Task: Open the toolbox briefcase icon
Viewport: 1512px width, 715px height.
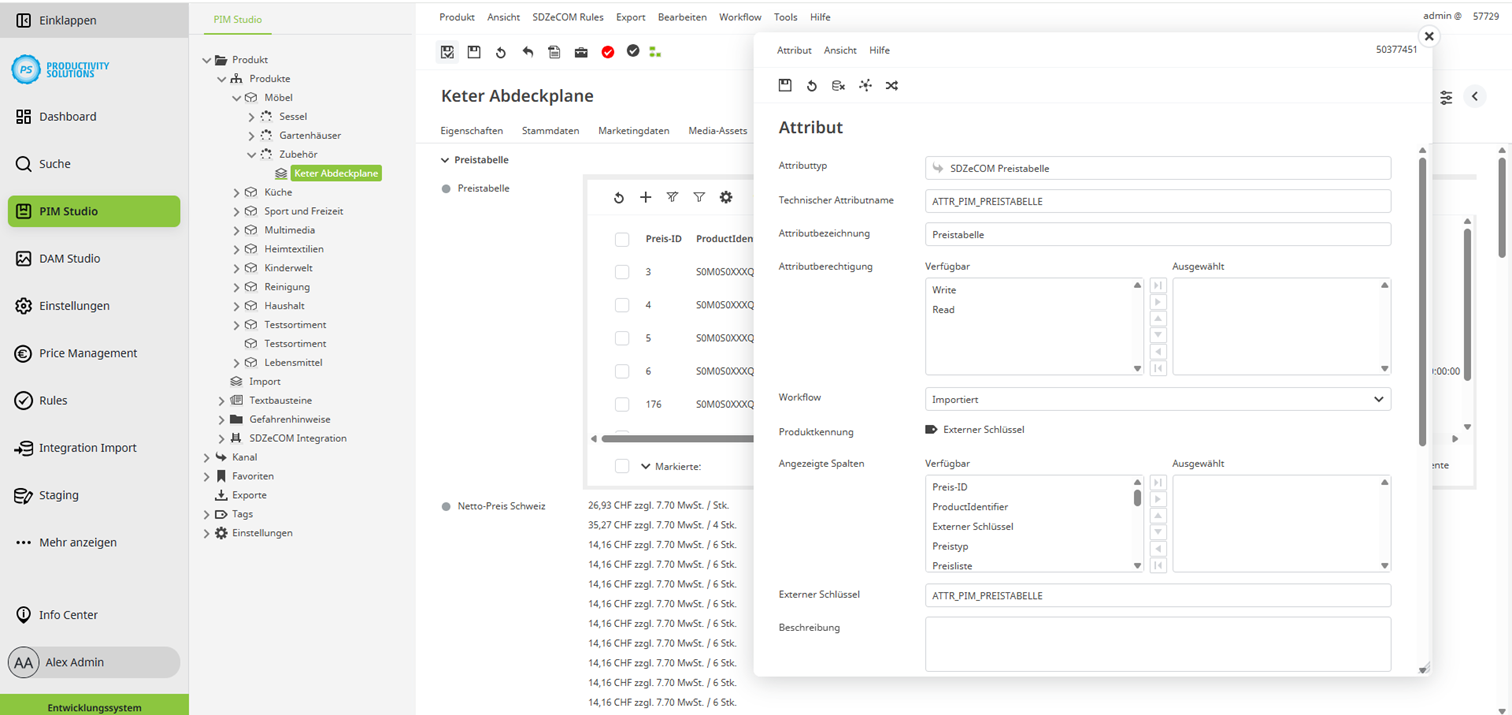Action: pos(581,52)
